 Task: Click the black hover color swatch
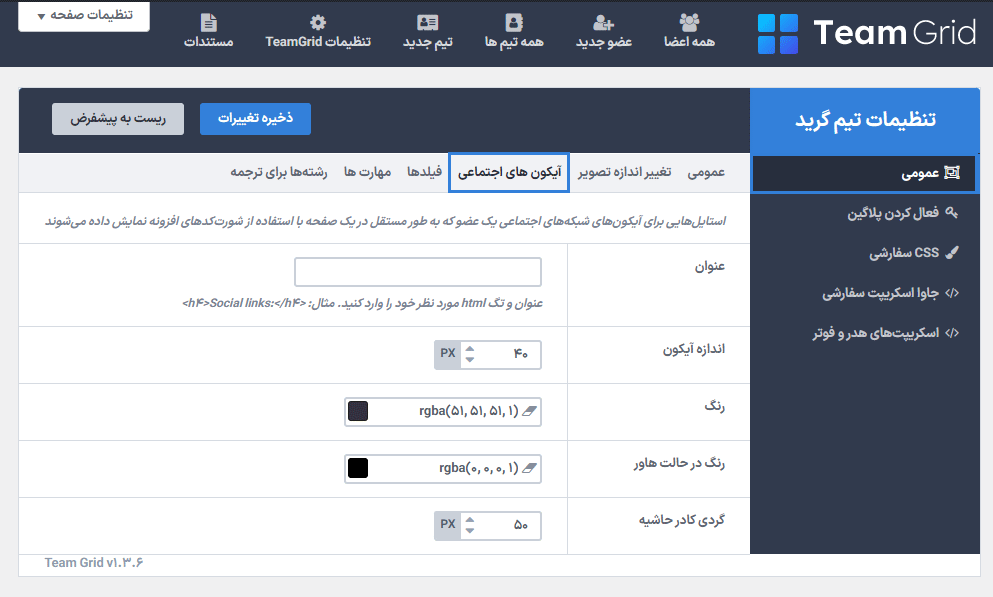click(357, 468)
